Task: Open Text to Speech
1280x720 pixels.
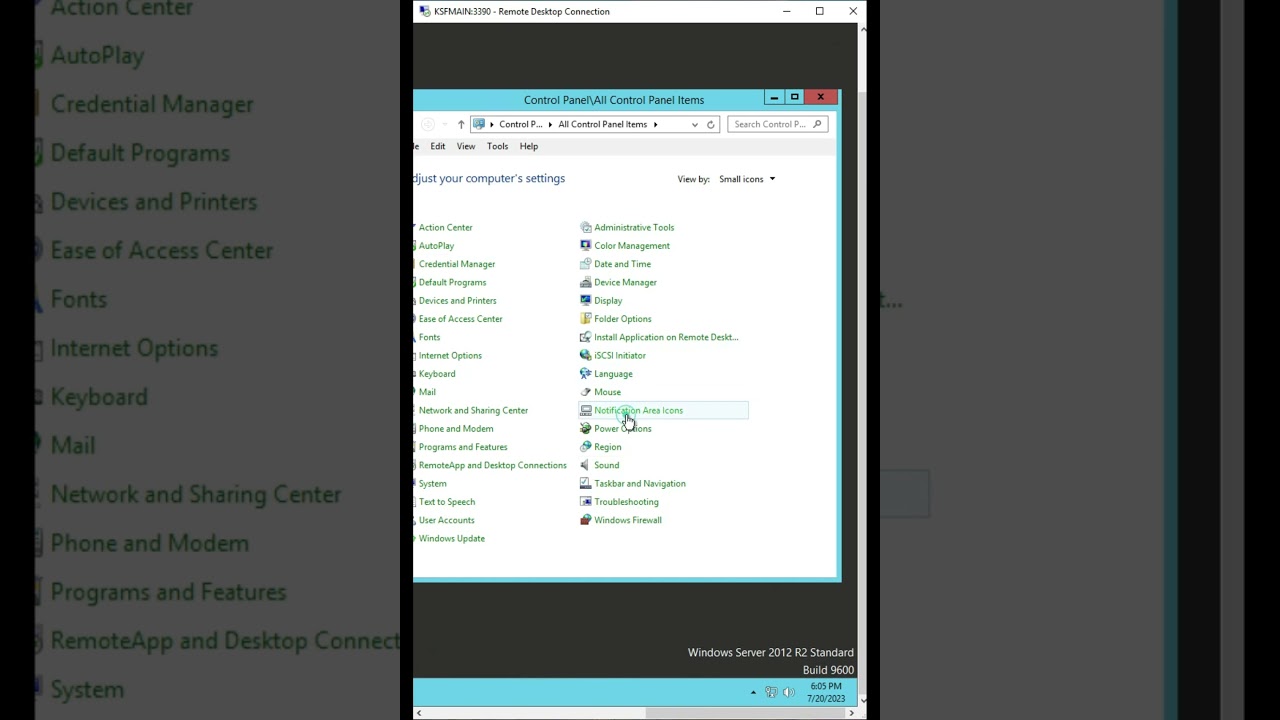Action: click(x=447, y=502)
